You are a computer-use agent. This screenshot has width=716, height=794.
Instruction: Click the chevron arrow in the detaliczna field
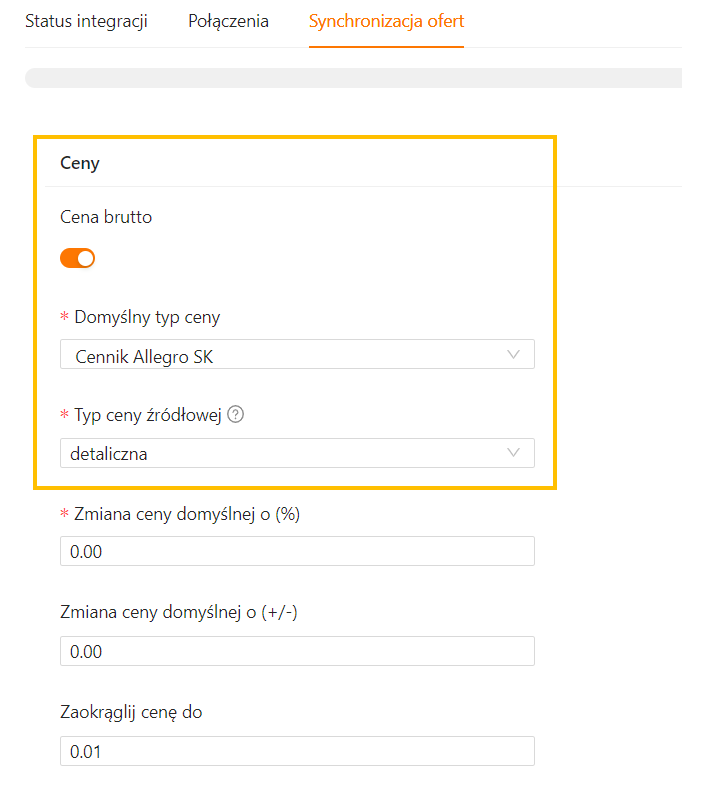tap(514, 453)
